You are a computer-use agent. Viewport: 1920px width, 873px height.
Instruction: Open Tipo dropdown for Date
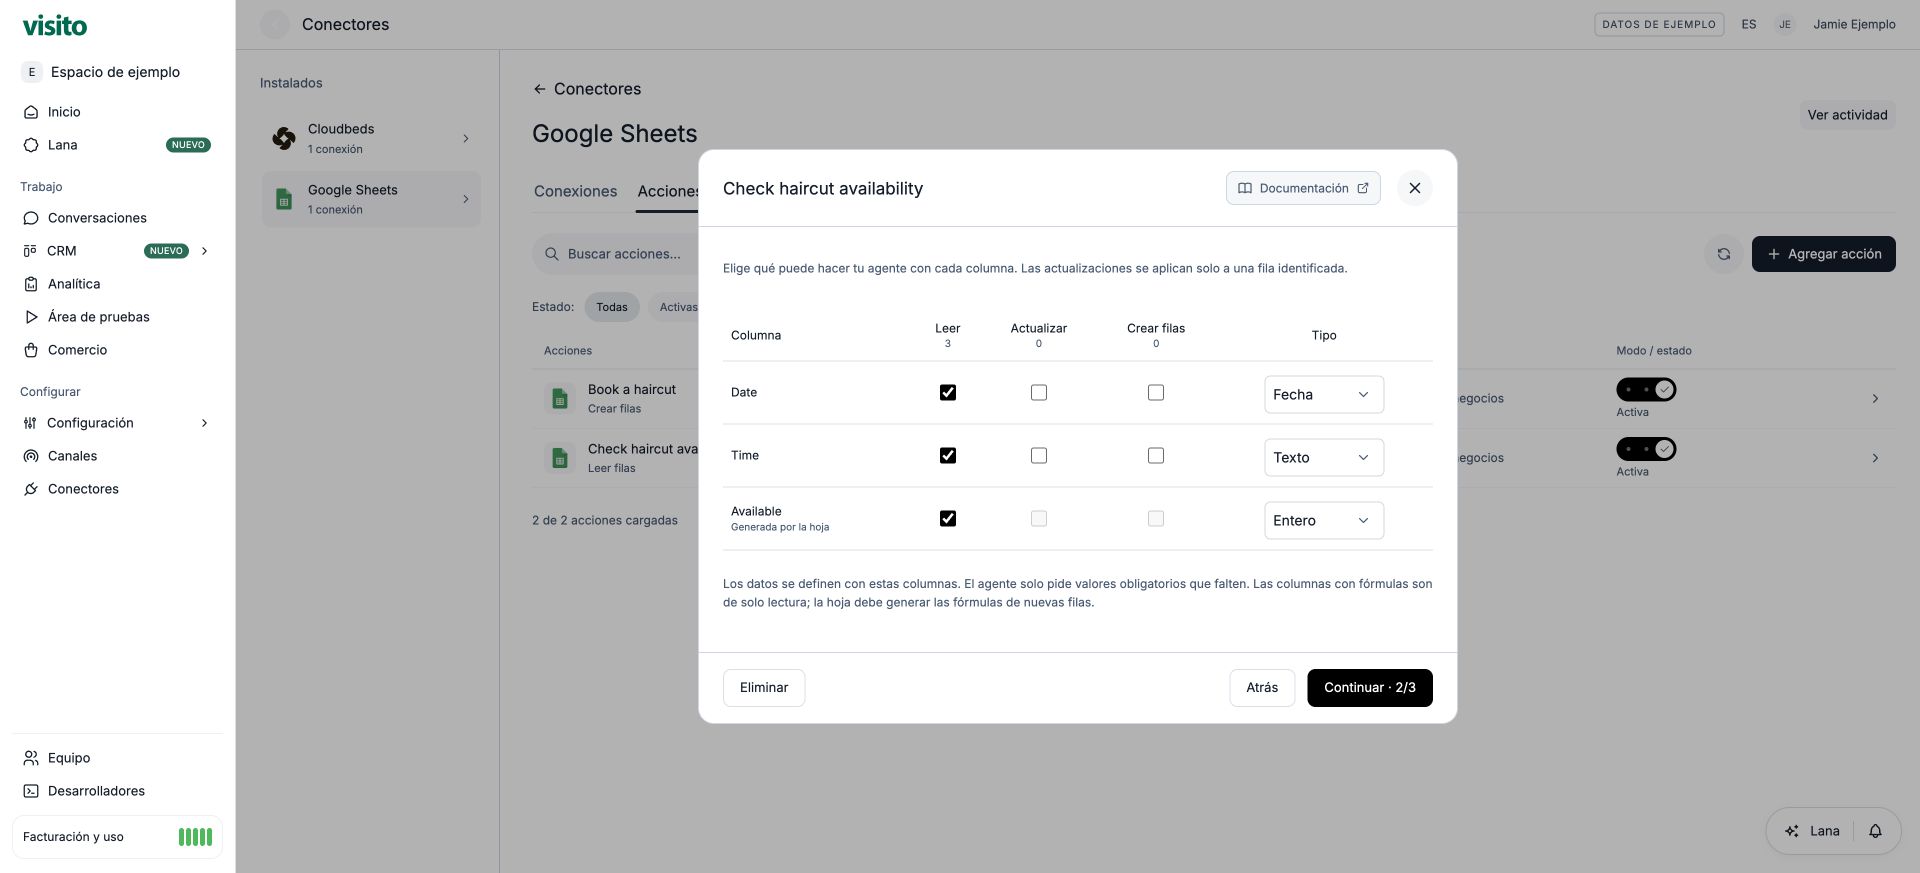point(1324,394)
